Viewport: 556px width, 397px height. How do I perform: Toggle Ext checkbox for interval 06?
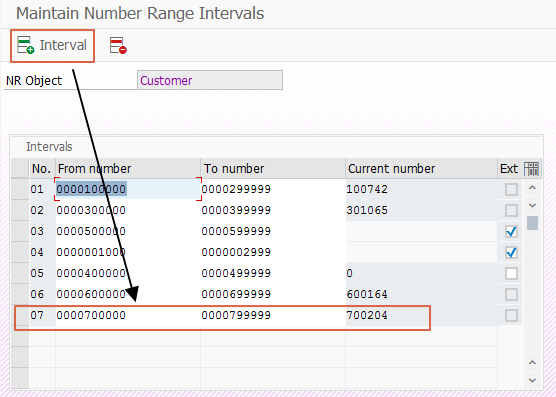[511, 295]
